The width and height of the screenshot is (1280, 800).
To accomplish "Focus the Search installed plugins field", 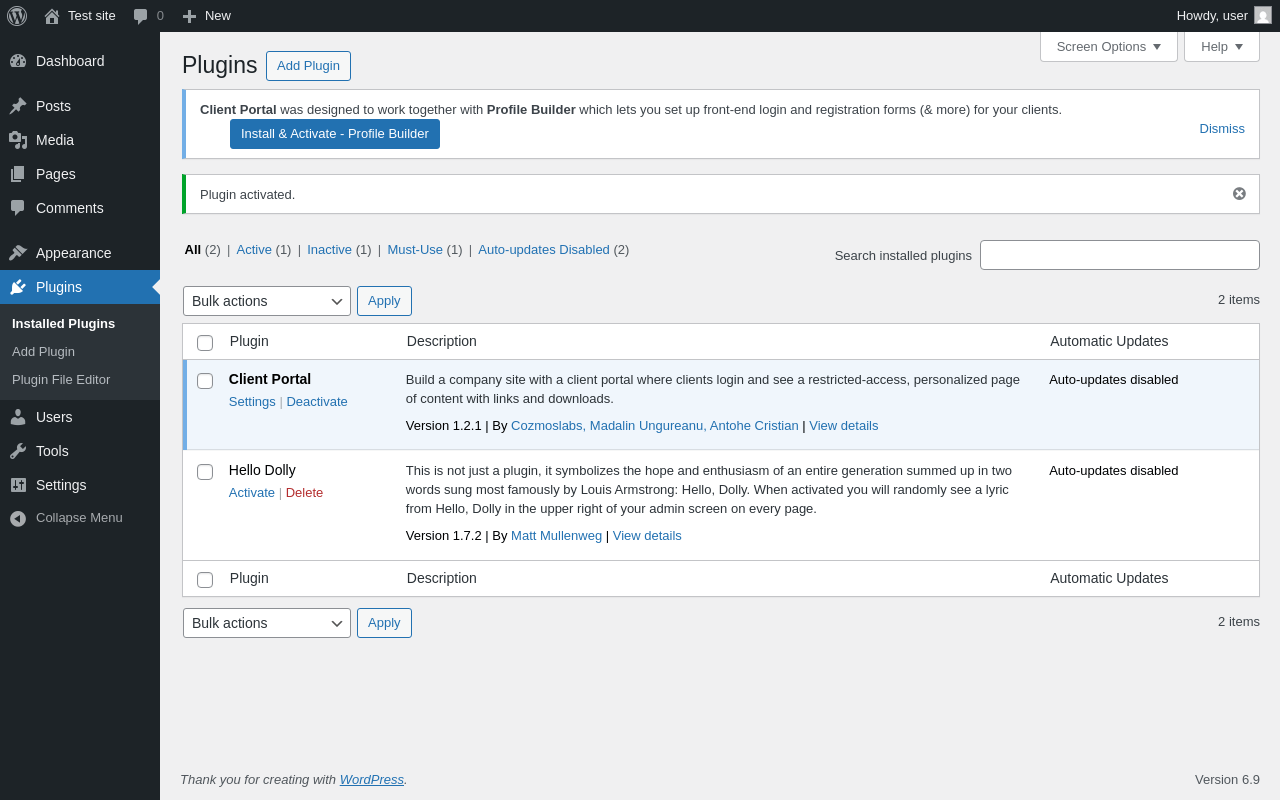I will click(1120, 255).
